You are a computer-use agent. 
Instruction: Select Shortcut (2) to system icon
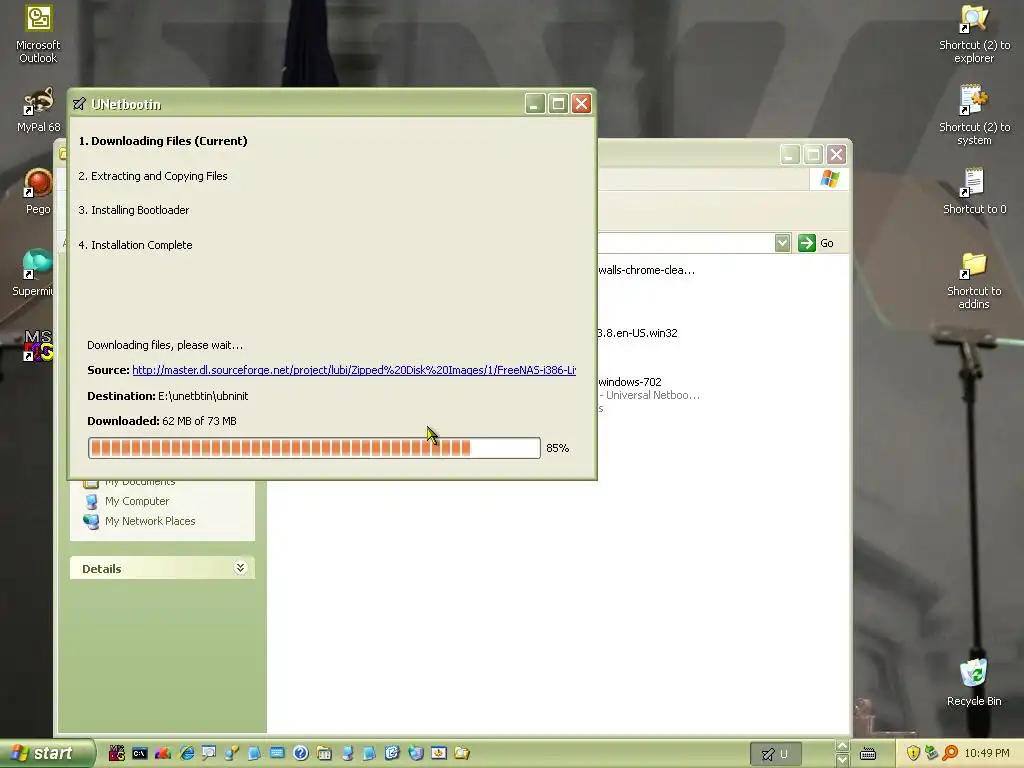coord(974,116)
